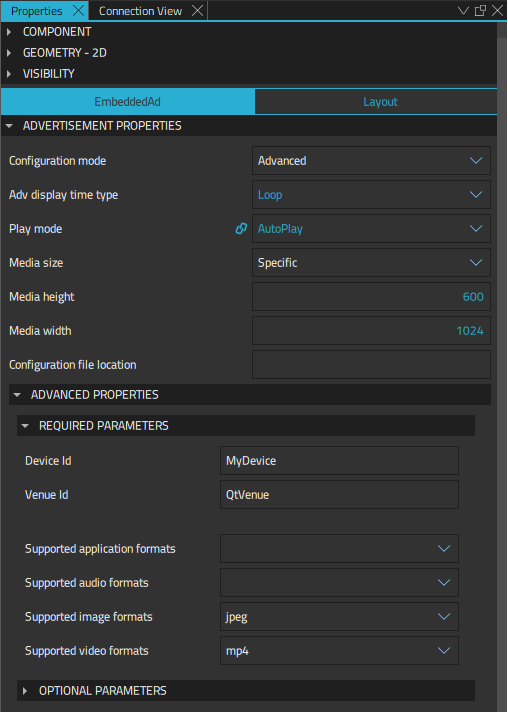
Task: Click the Supported image formats label
Action: pos(89,617)
